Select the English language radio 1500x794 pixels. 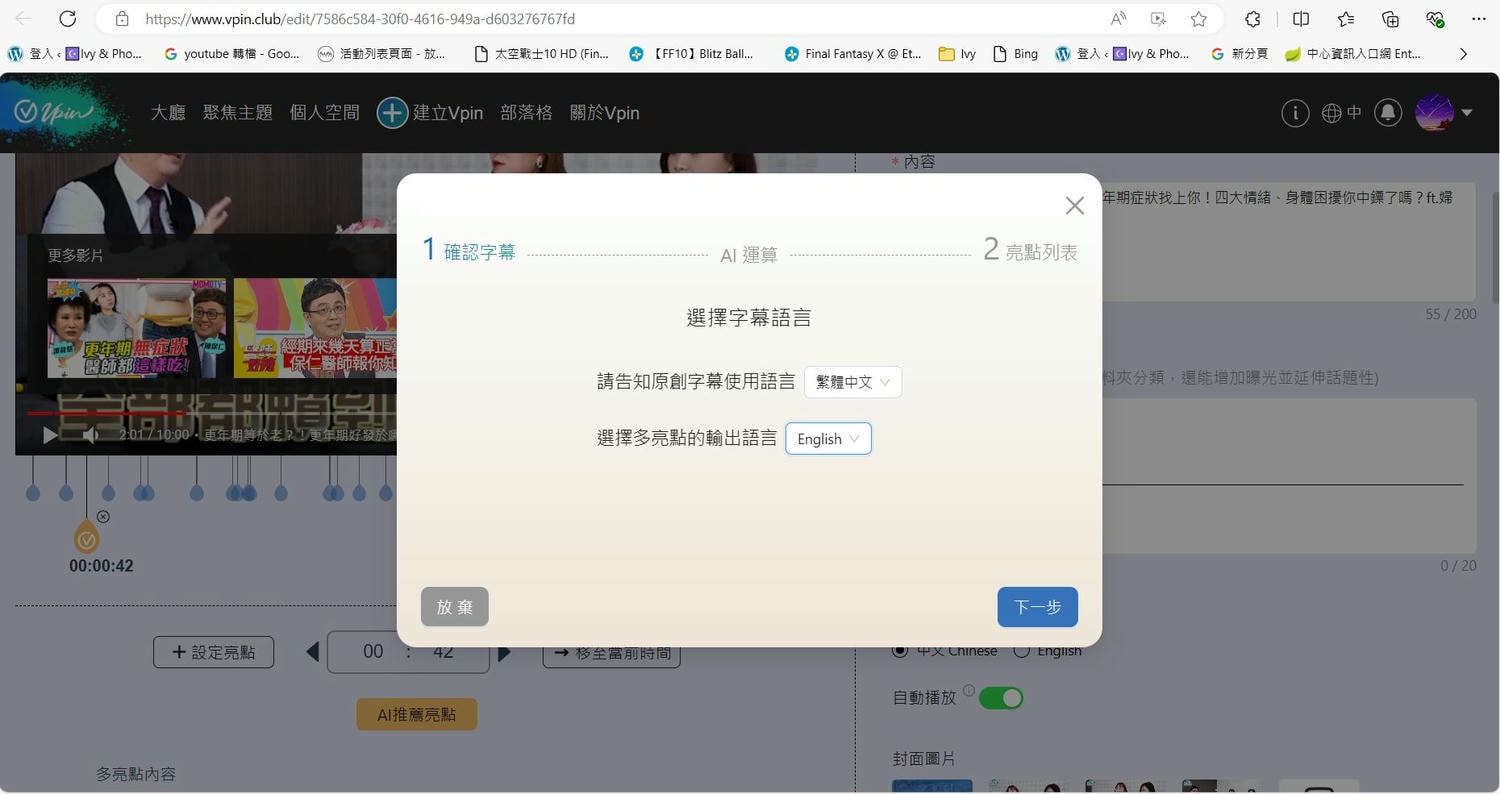point(1021,650)
